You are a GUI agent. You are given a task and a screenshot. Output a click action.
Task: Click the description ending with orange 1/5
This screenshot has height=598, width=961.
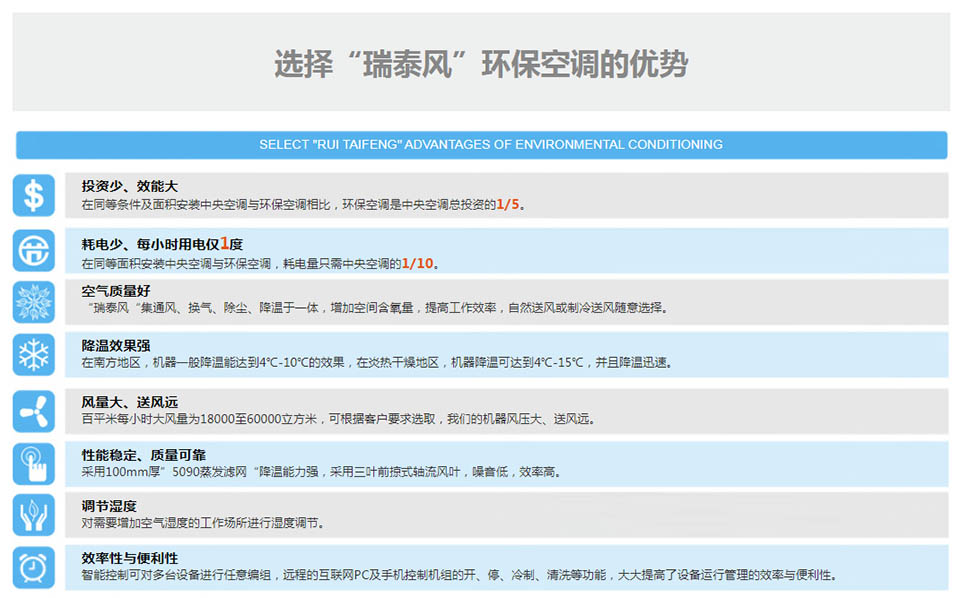[x=303, y=205]
